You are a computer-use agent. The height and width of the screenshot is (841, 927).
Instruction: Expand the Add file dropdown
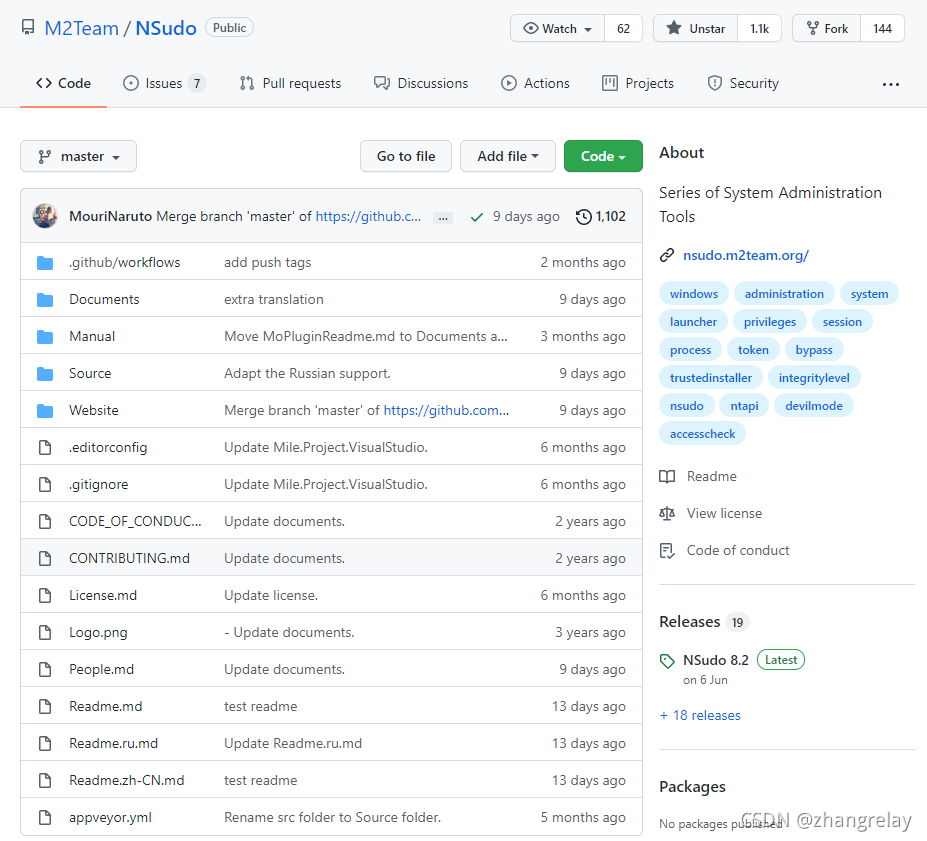(x=508, y=157)
